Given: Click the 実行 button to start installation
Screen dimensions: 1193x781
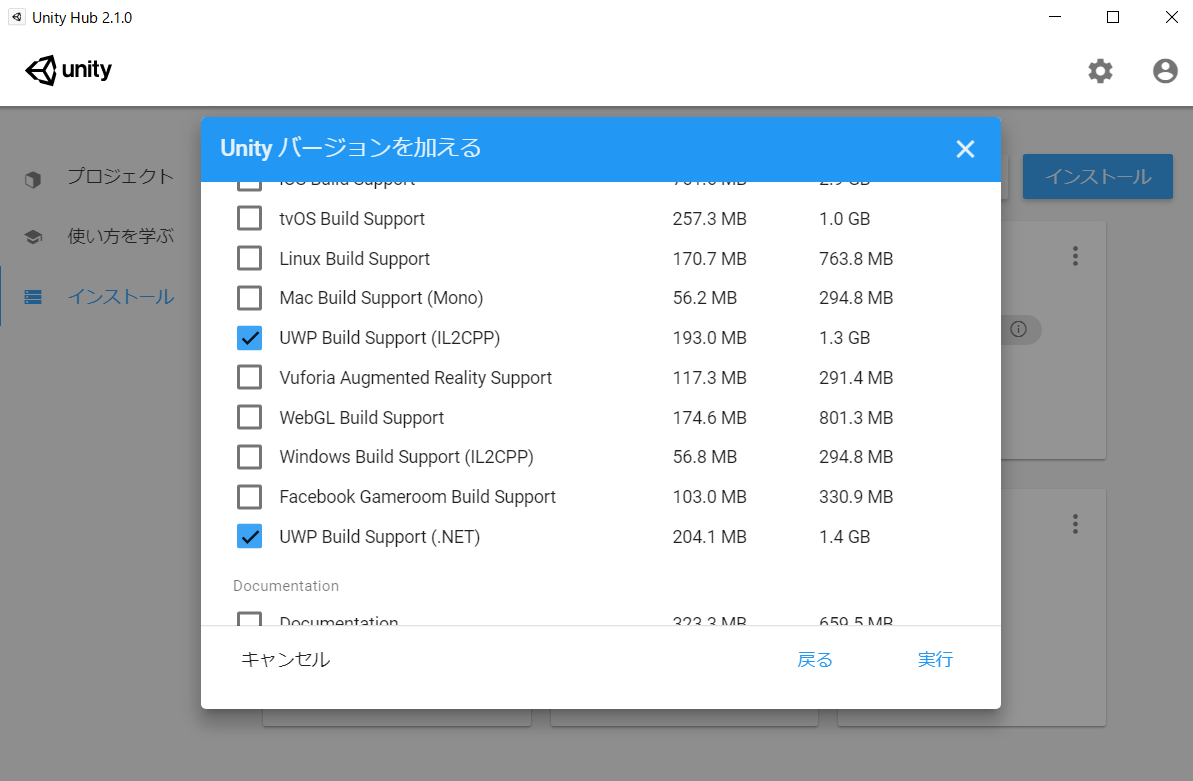Looking at the screenshot, I should click(x=935, y=660).
